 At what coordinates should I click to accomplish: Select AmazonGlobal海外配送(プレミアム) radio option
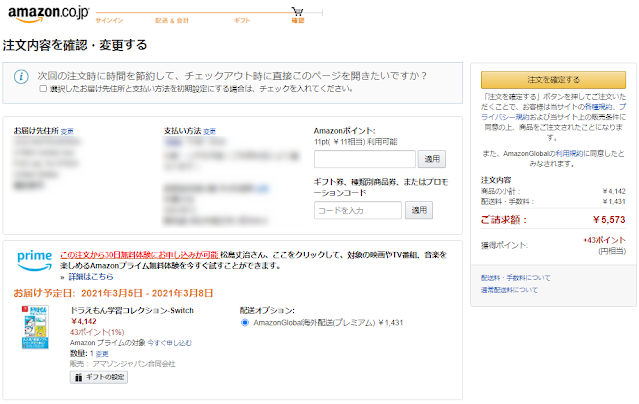(245, 322)
